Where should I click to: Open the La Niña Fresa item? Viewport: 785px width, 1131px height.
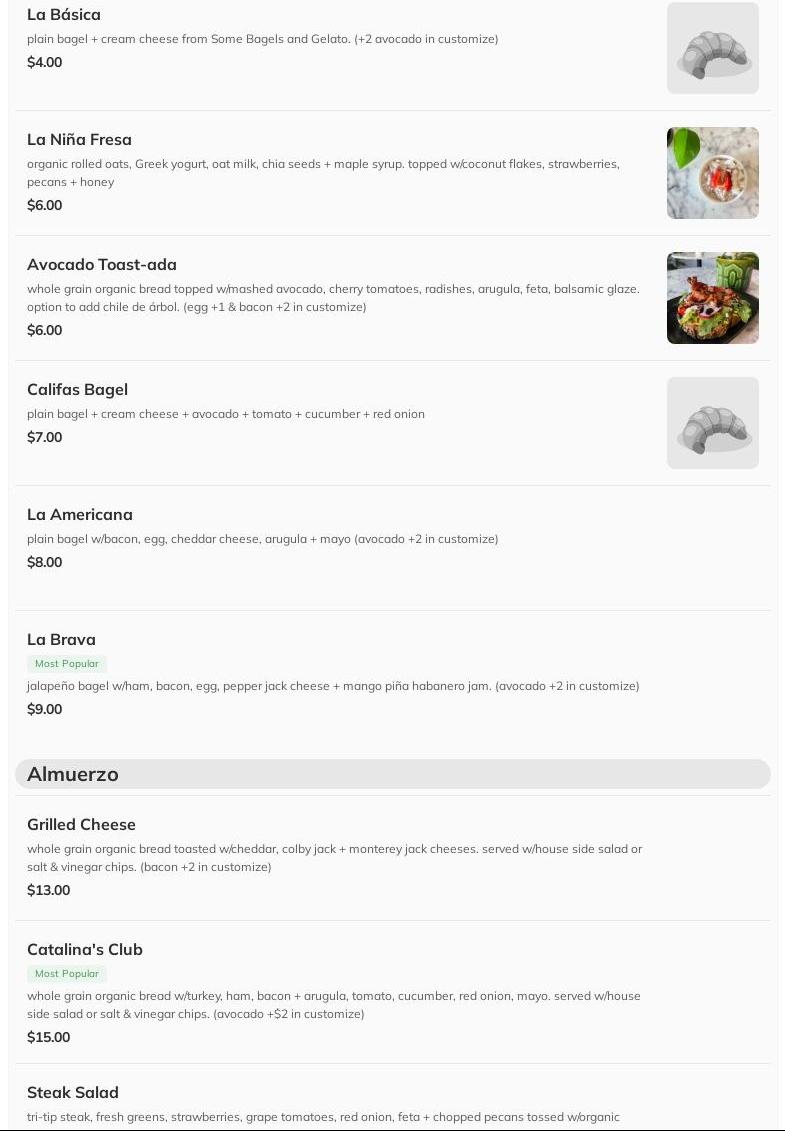coord(79,140)
